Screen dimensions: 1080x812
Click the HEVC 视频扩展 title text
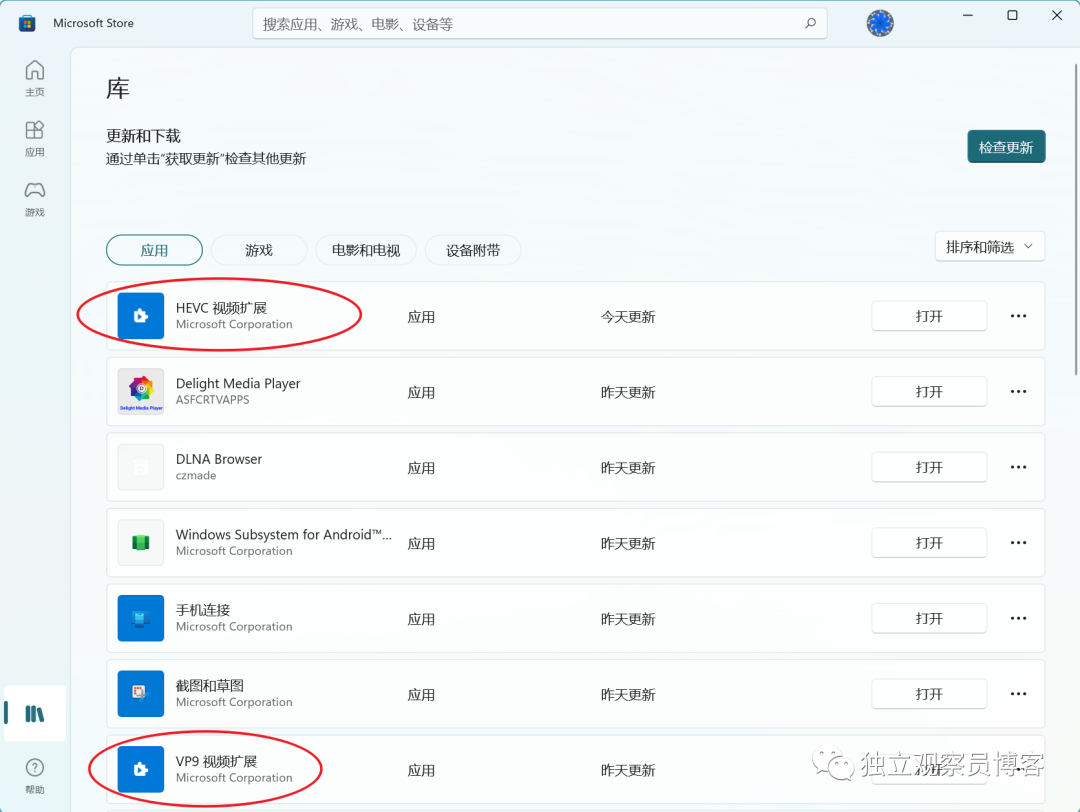pos(221,308)
